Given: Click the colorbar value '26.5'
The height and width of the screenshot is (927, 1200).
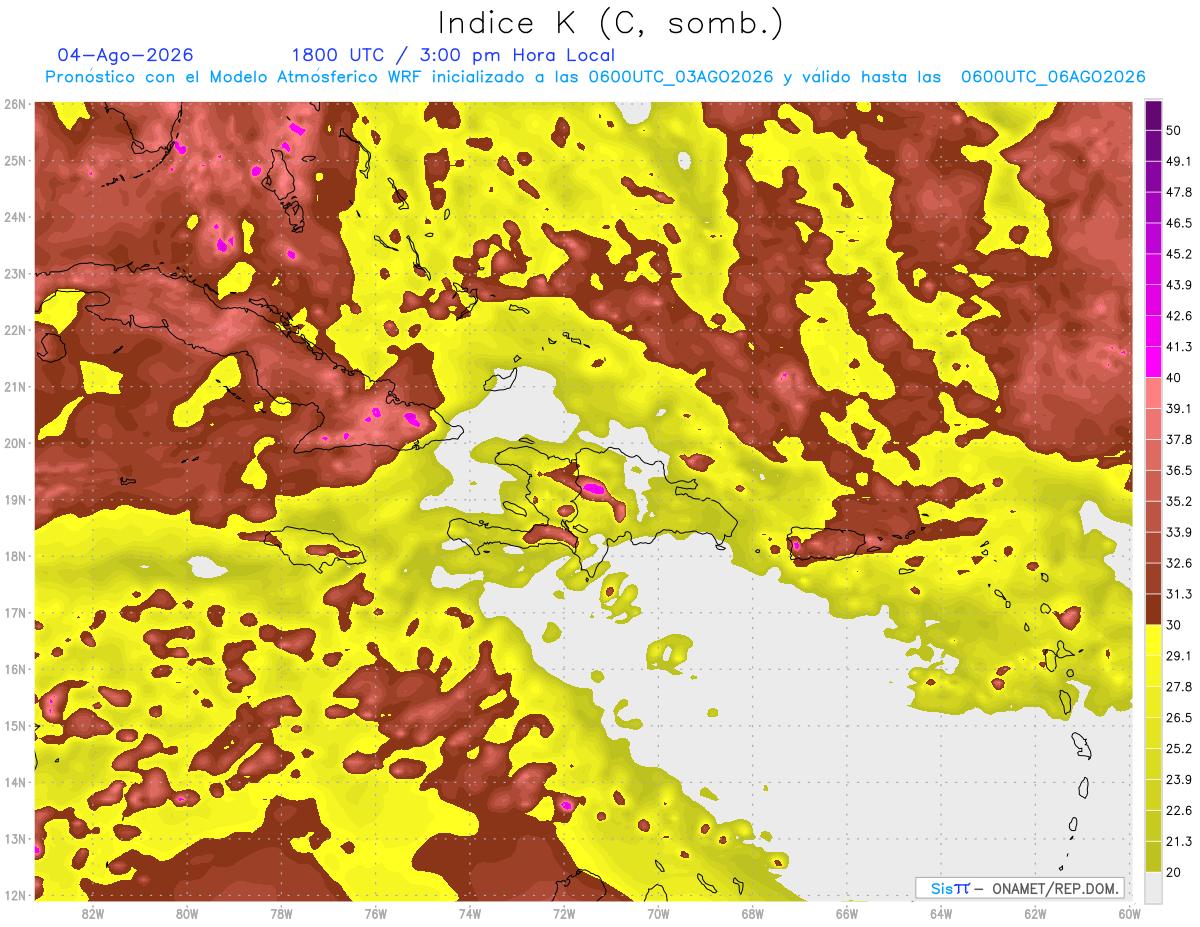Looking at the screenshot, I should [x=1178, y=718].
